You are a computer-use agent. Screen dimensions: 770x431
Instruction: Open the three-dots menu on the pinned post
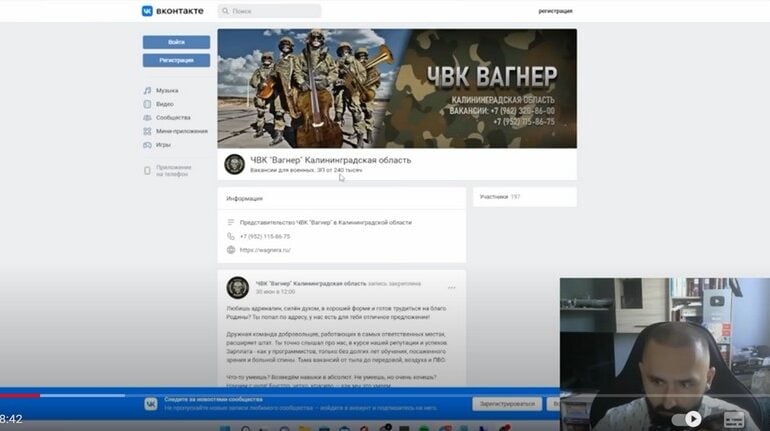point(451,288)
